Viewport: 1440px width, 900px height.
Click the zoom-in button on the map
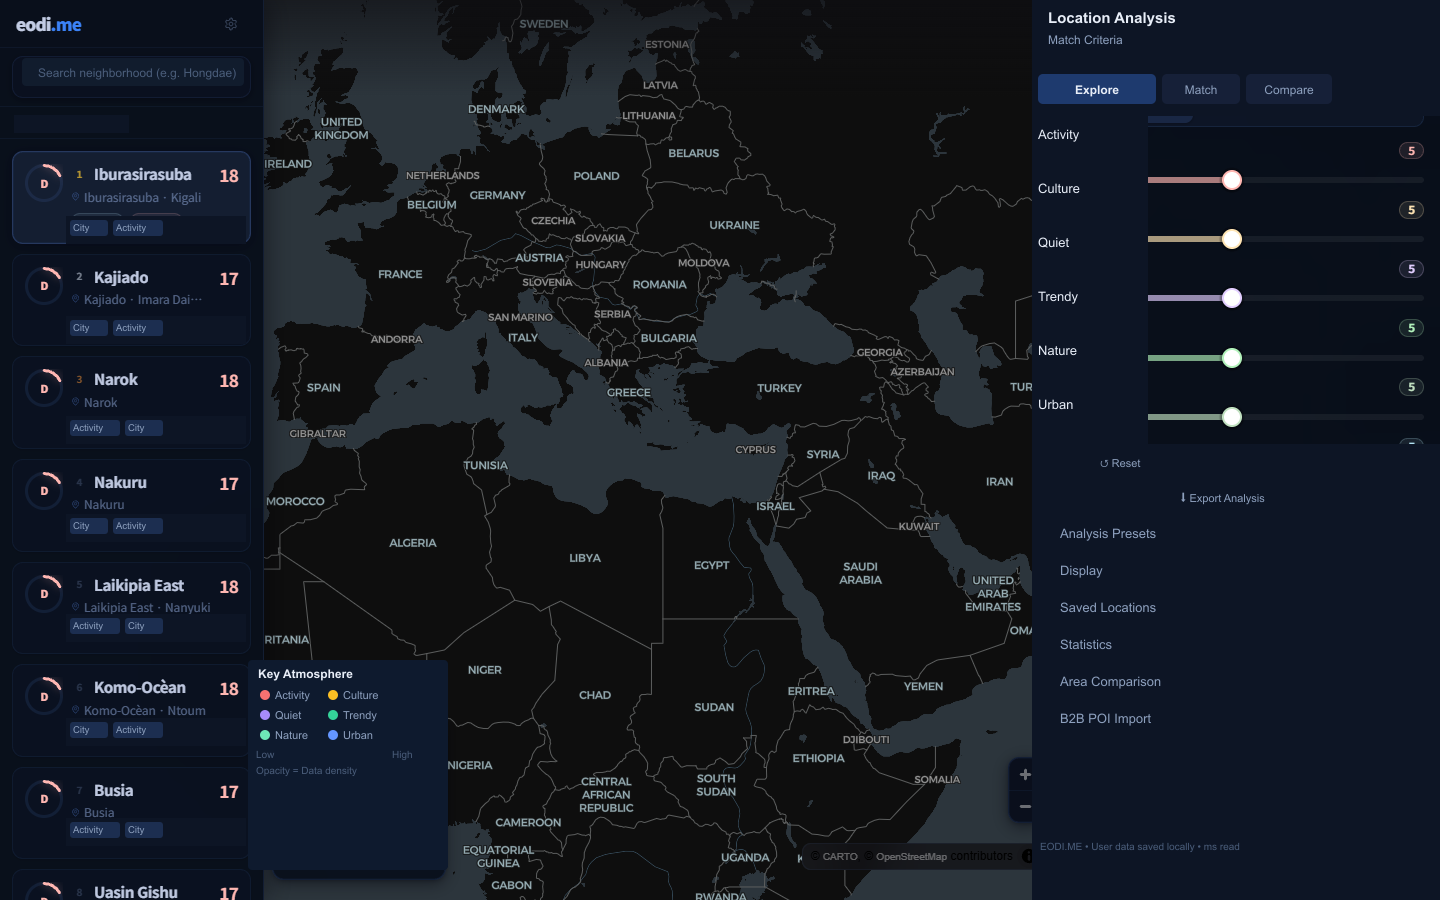(1025, 774)
